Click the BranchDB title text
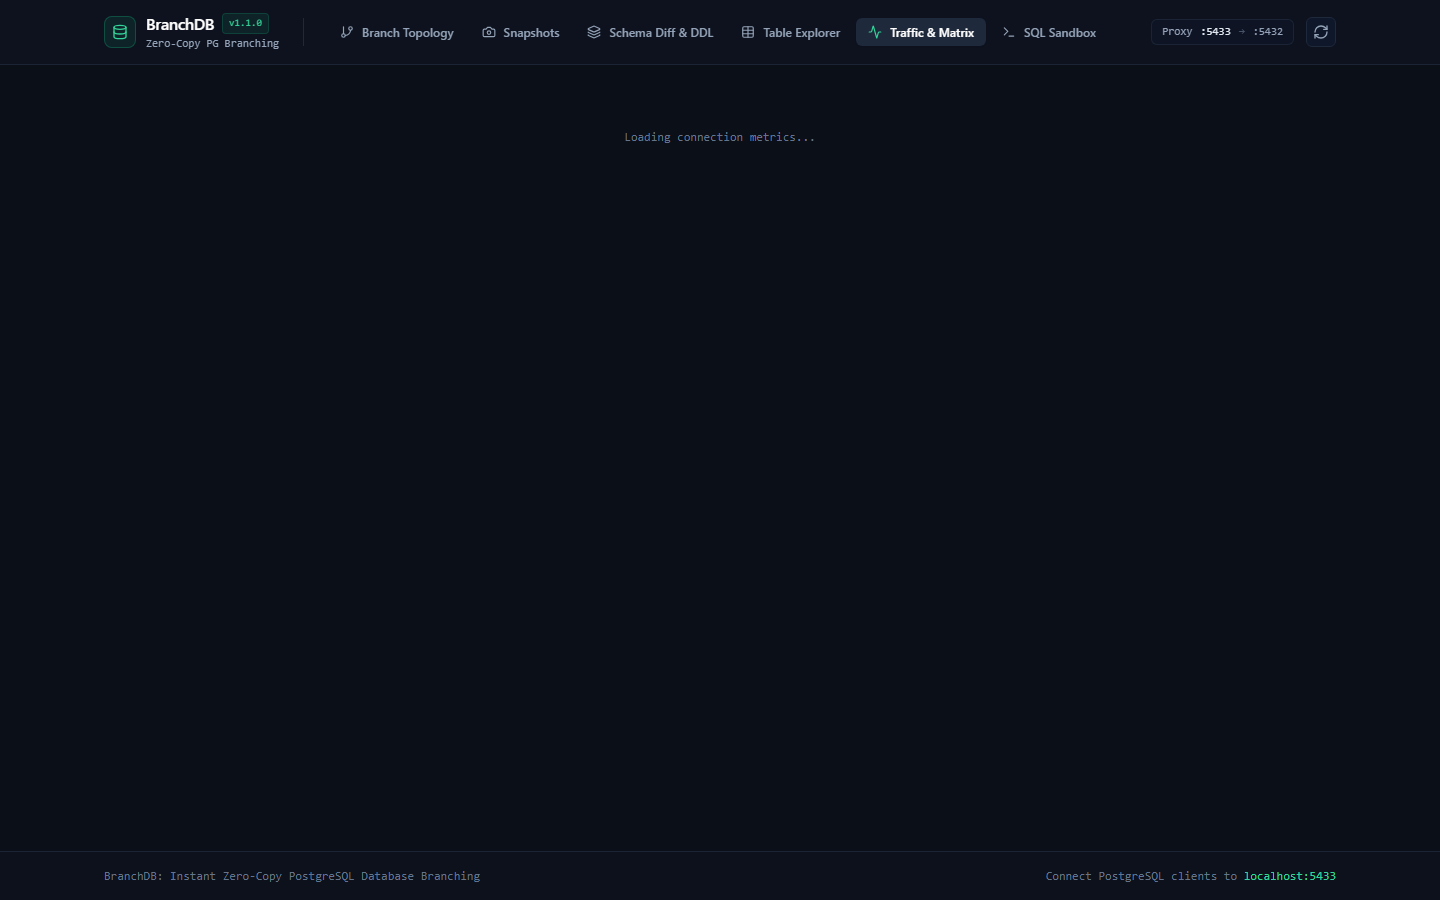Viewport: 1440px width, 900px height. click(180, 24)
